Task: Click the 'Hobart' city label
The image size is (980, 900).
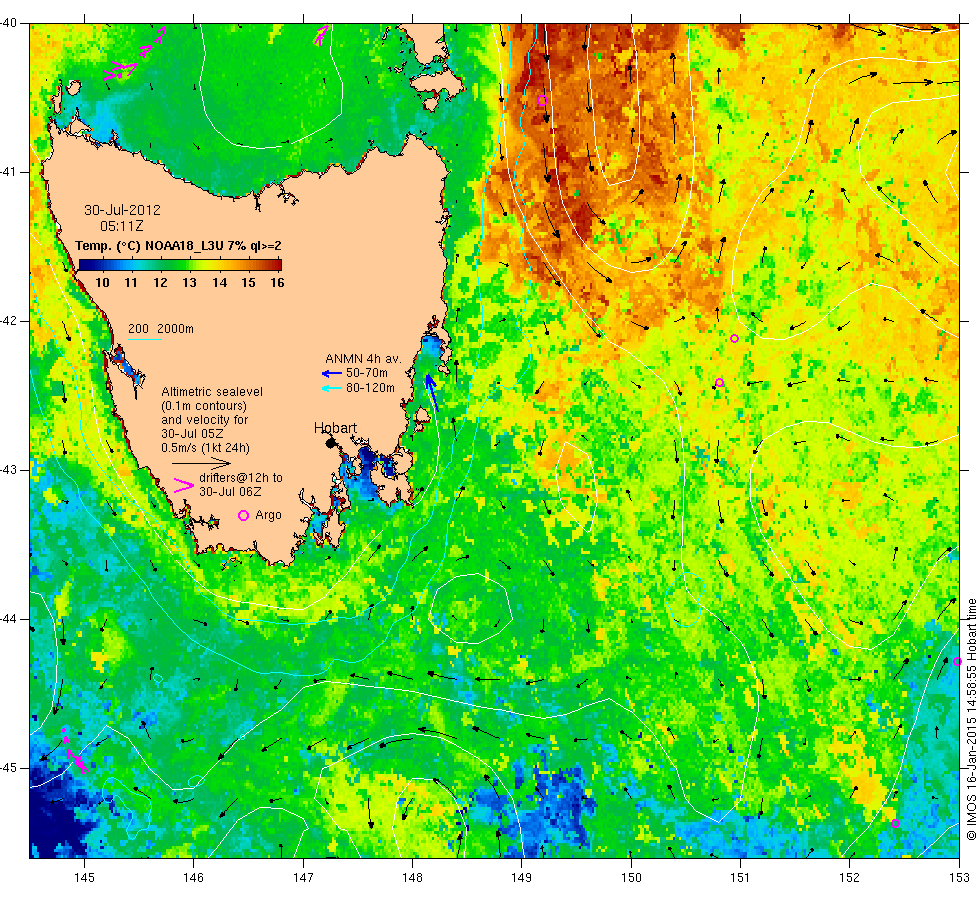Action: pos(336,428)
